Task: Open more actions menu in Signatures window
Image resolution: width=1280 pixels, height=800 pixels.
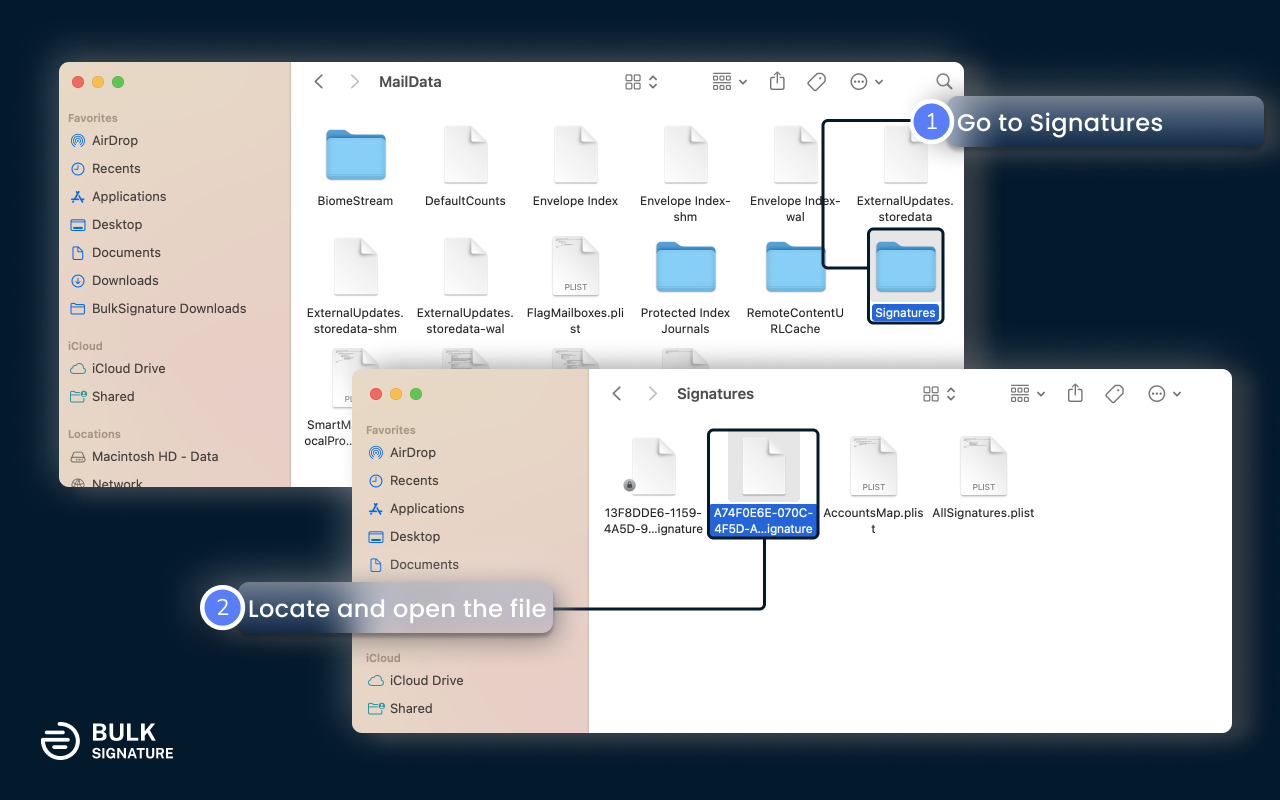Action: click(x=1165, y=394)
